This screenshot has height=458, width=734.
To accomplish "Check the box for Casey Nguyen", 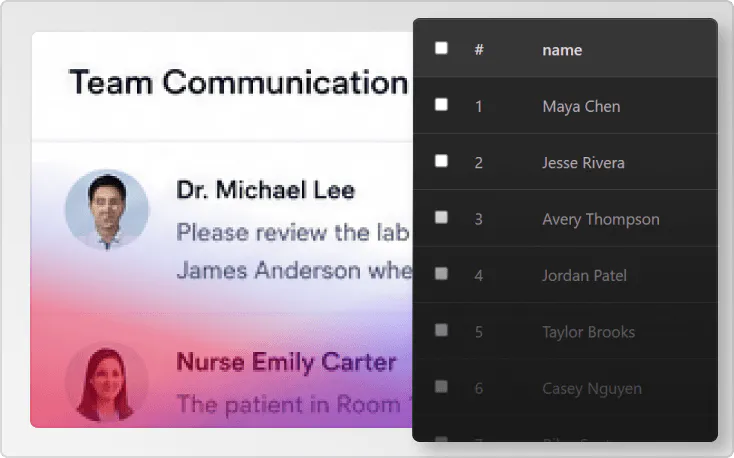I will [x=441, y=387].
